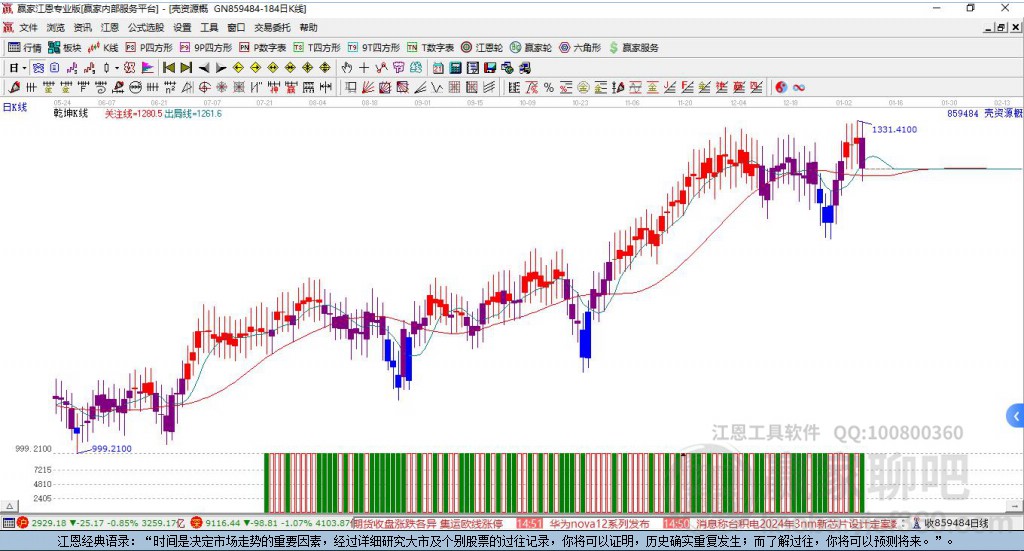Select the hand pan tool

tap(346, 68)
